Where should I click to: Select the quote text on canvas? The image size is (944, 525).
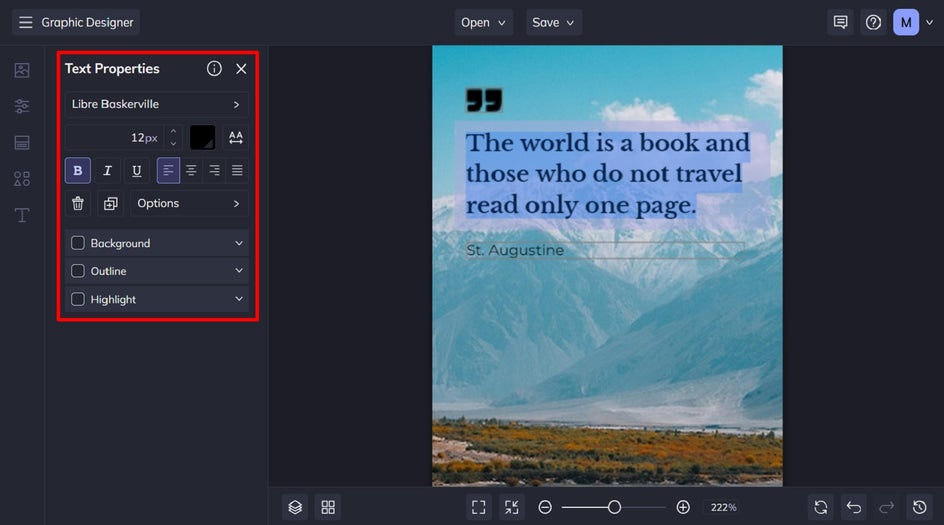click(x=608, y=174)
